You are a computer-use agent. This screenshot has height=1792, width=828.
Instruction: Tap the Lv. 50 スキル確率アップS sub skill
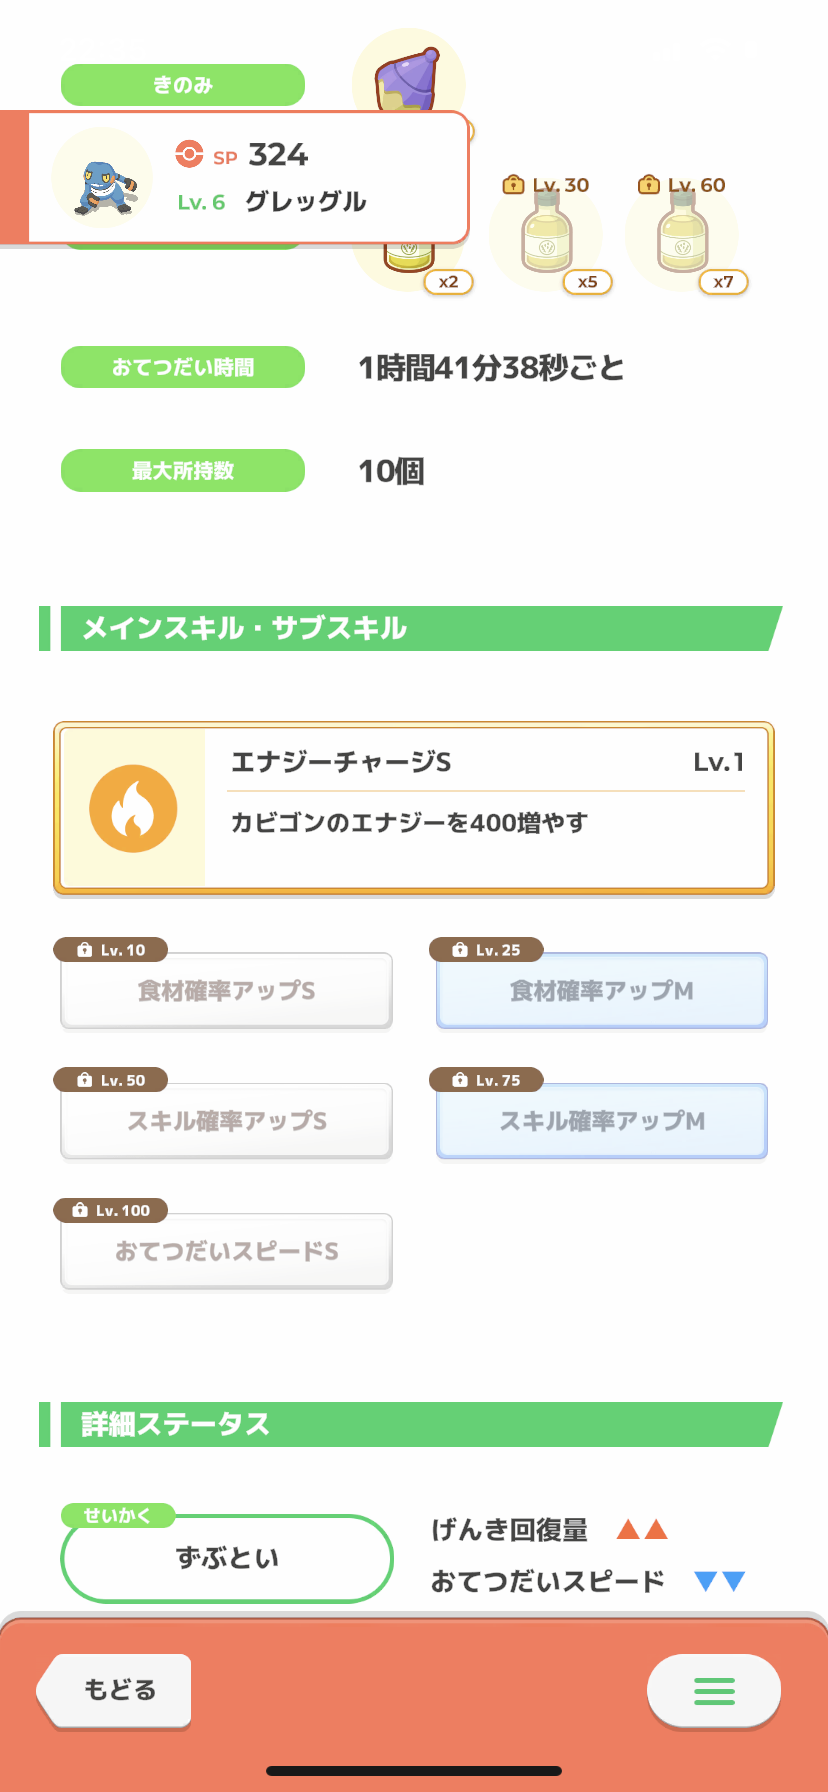(x=226, y=1120)
